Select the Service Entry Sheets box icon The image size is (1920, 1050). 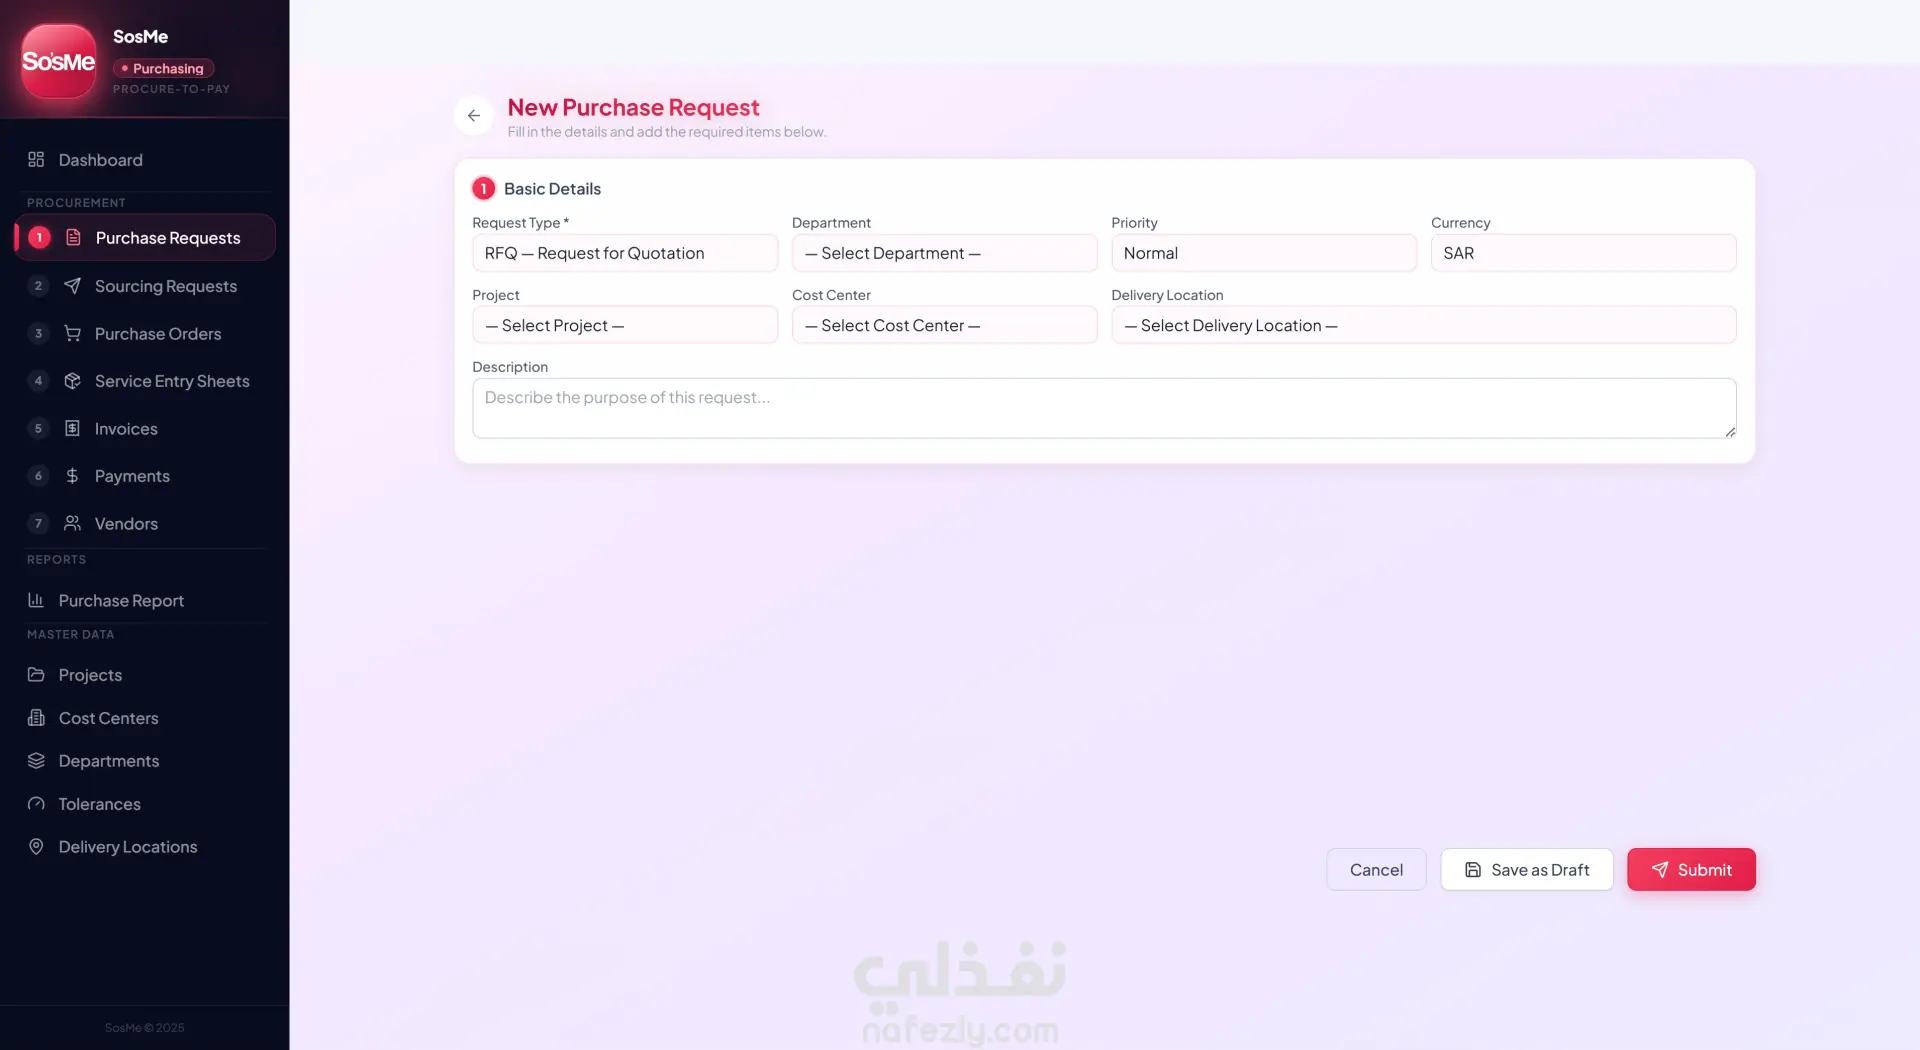click(x=72, y=381)
